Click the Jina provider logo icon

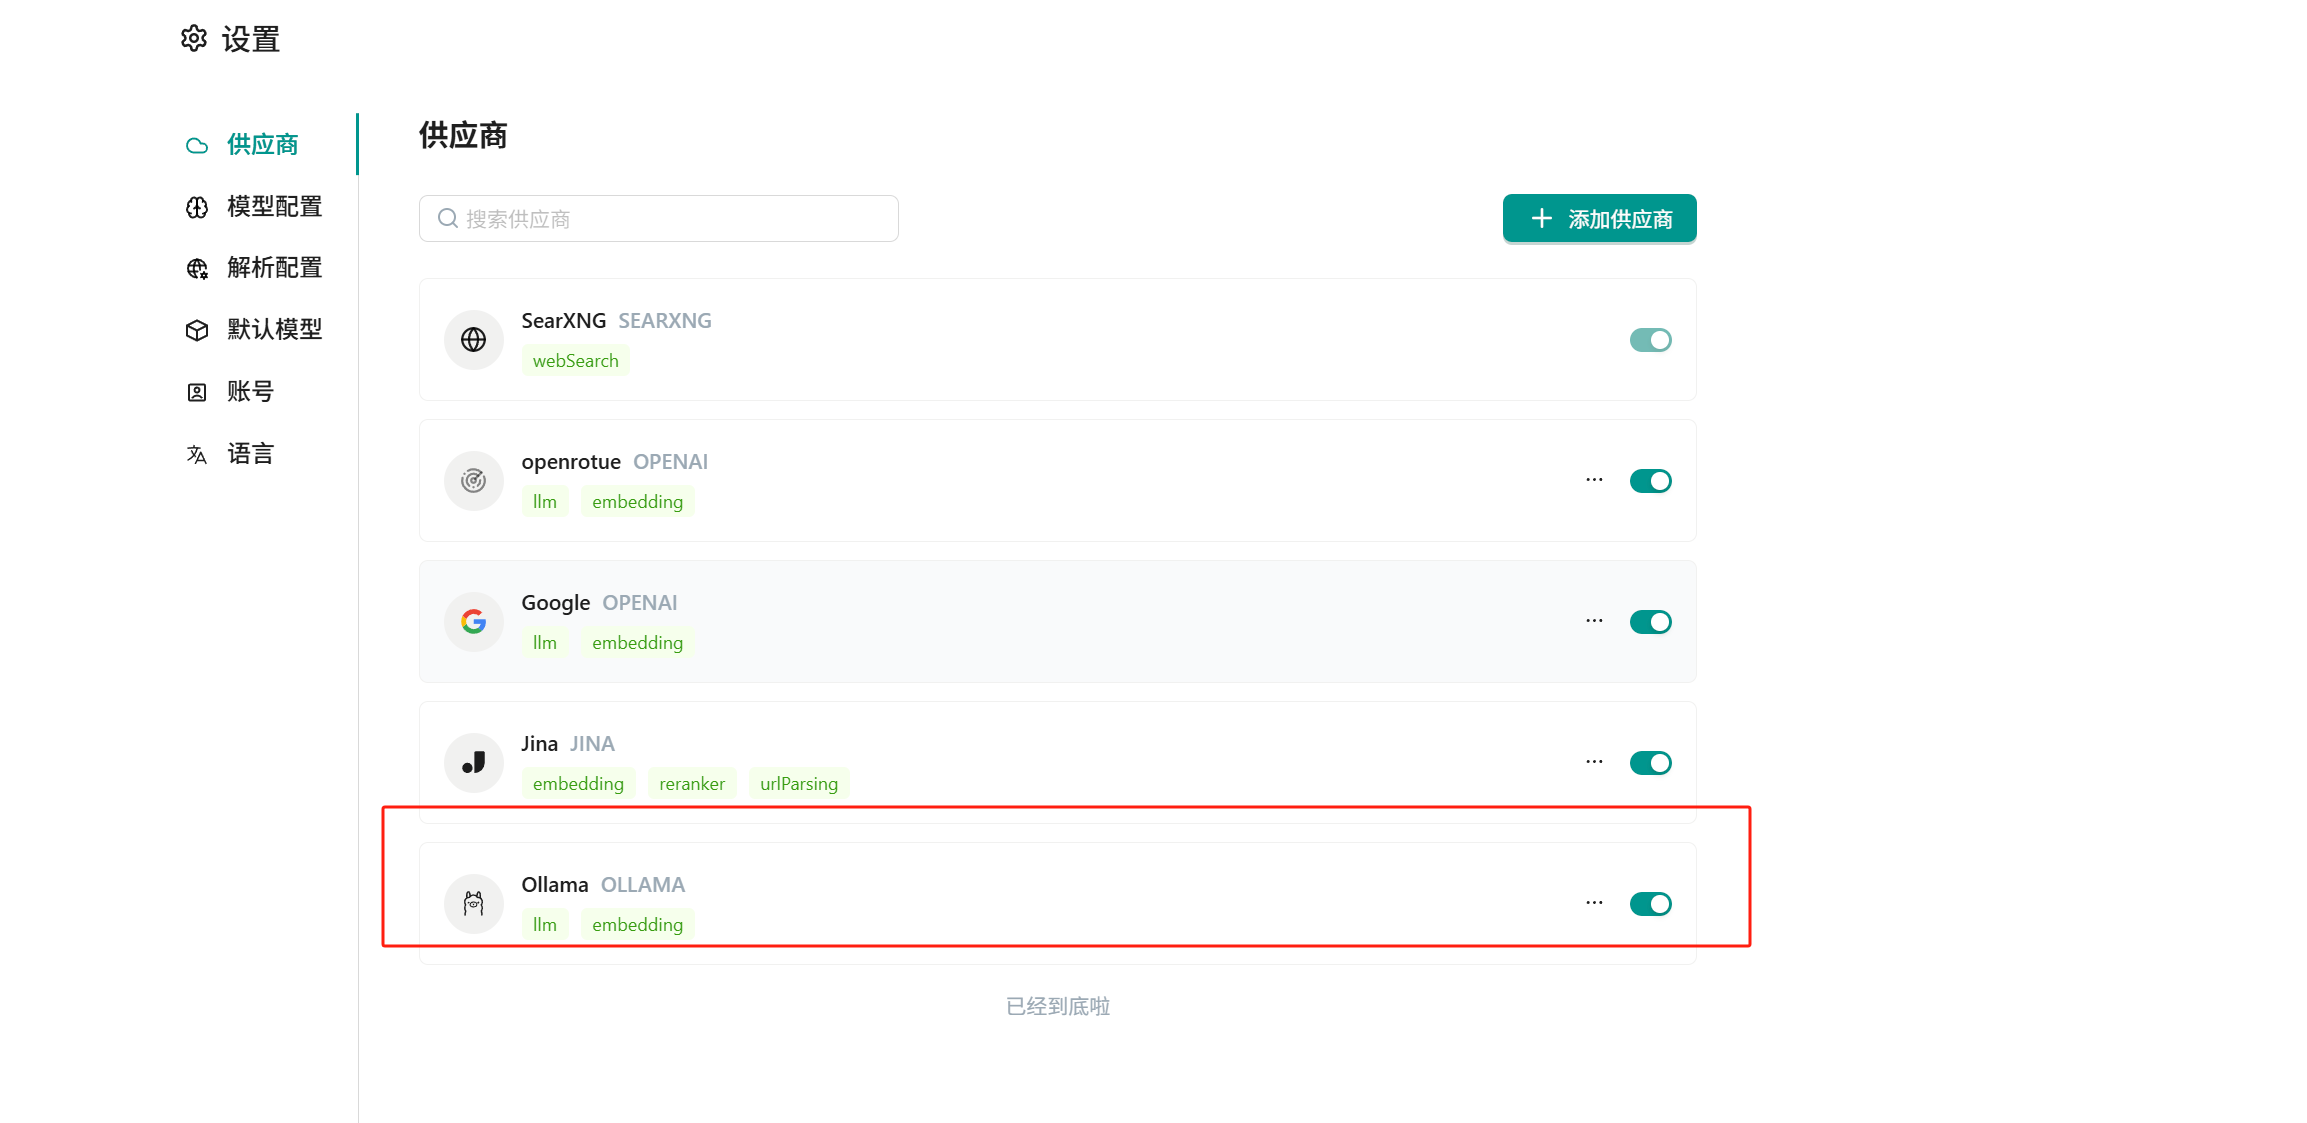point(473,763)
